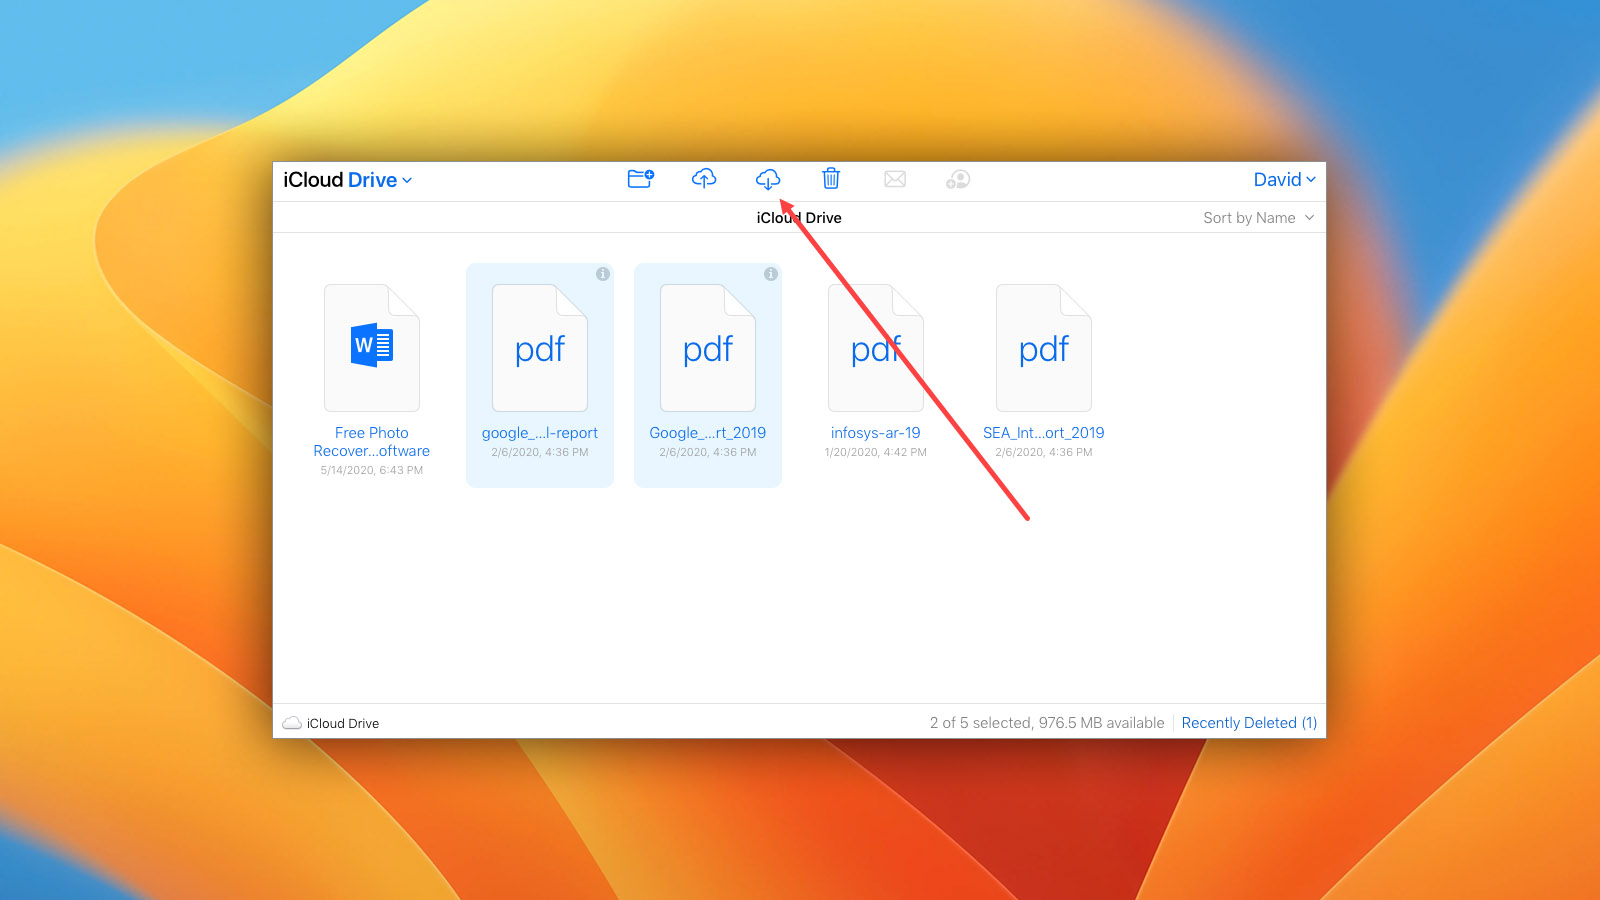Click the Google_...rt_2019 file name
This screenshot has width=1600, height=900.
708,433
